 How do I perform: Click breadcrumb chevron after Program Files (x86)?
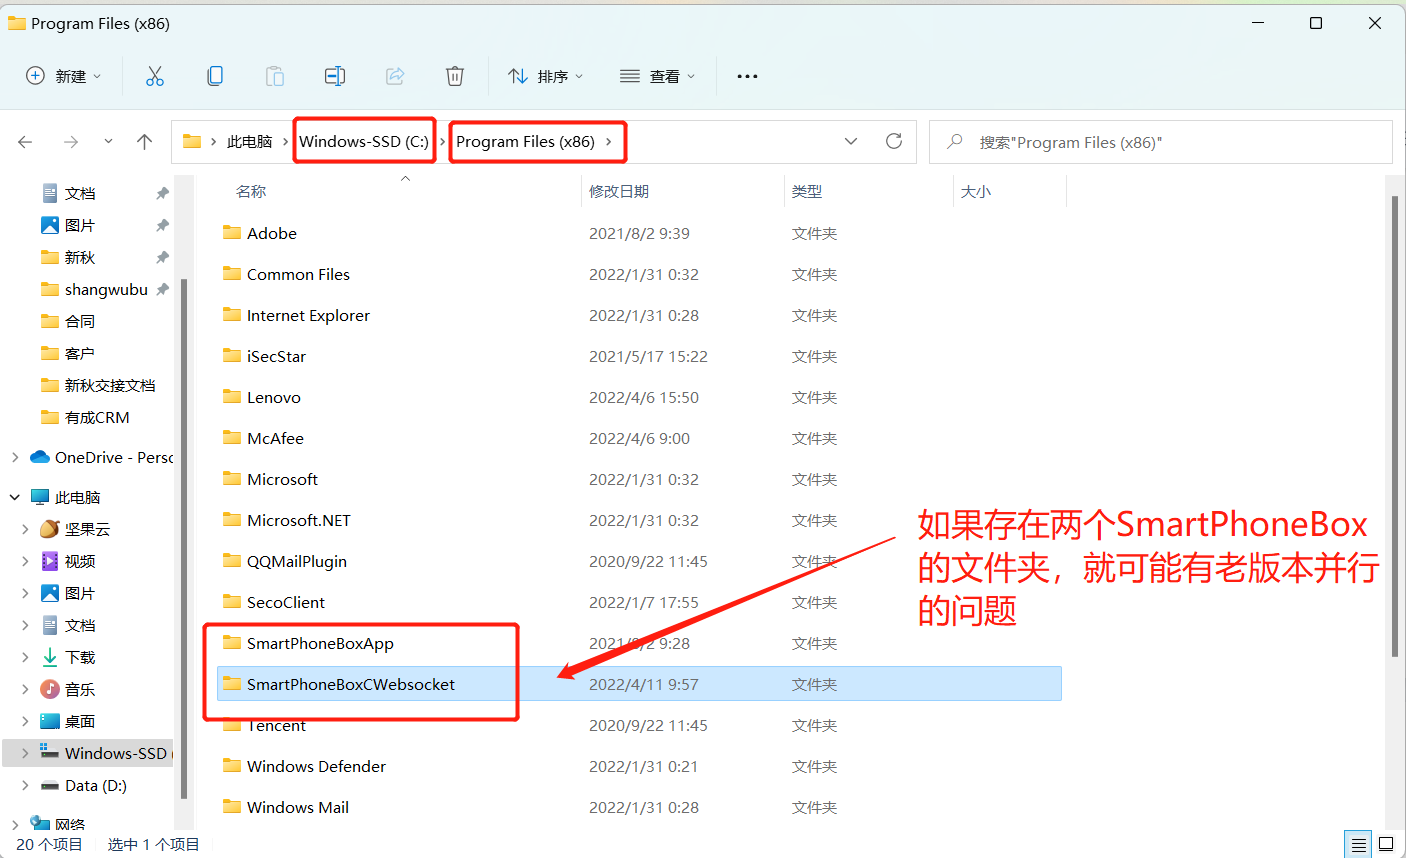coord(608,142)
